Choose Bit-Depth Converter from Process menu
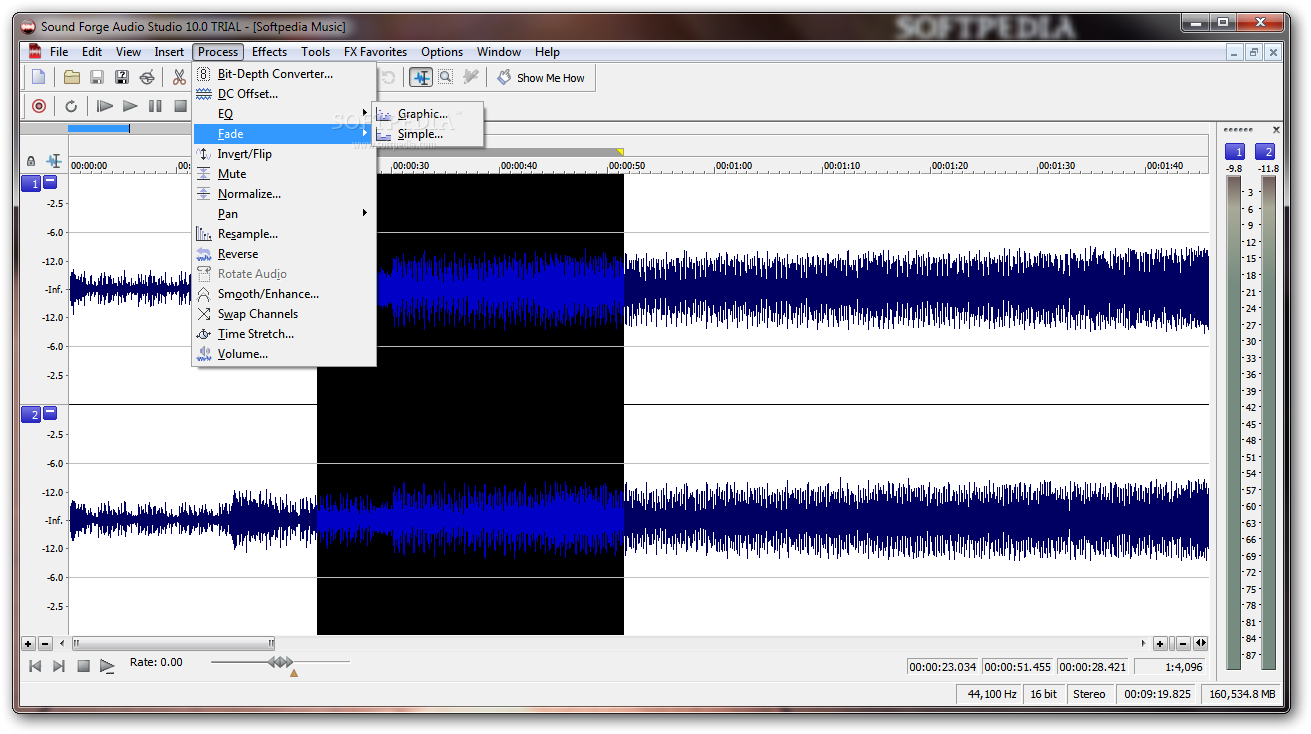 pyautogui.click(x=284, y=74)
